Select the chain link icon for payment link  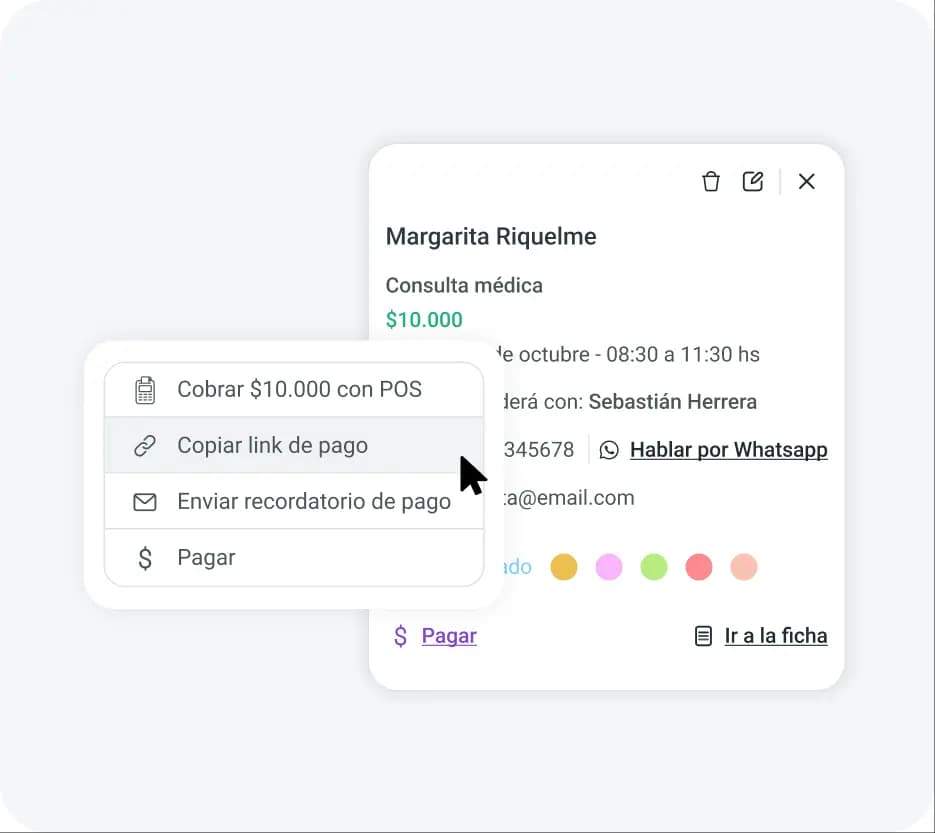click(x=145, y=445)
